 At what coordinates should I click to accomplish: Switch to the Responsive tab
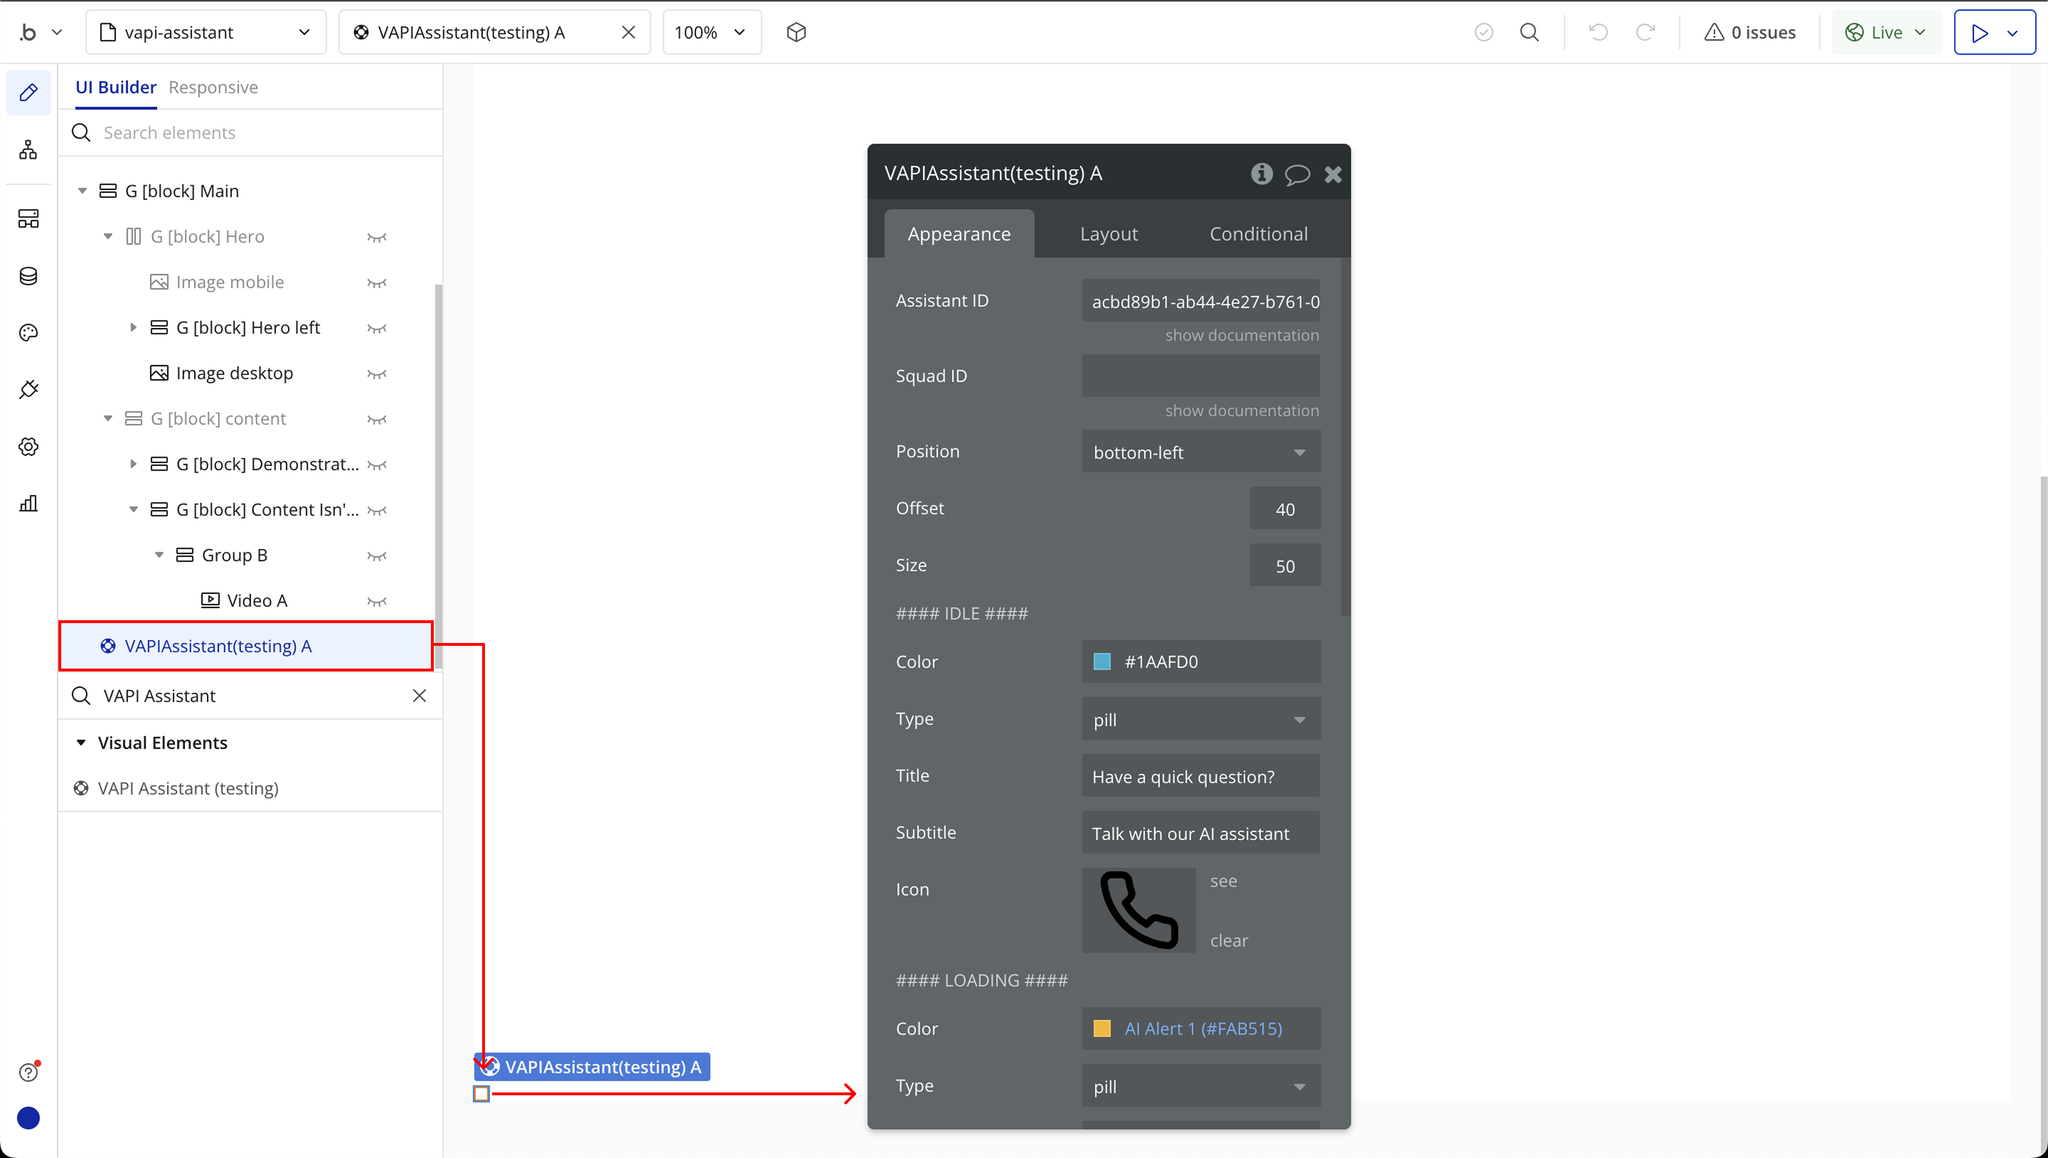point(213,87)
